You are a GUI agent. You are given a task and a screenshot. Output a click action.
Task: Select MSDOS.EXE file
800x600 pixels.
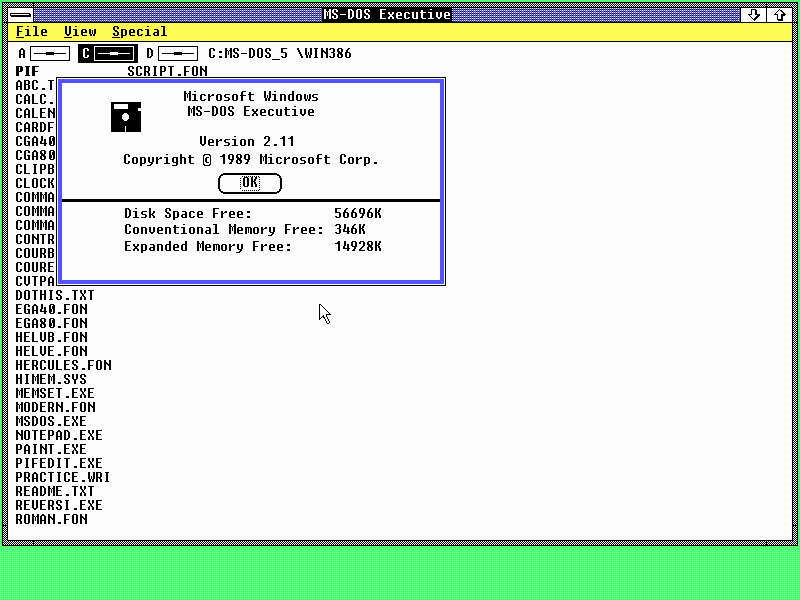[x=51, y=421]
